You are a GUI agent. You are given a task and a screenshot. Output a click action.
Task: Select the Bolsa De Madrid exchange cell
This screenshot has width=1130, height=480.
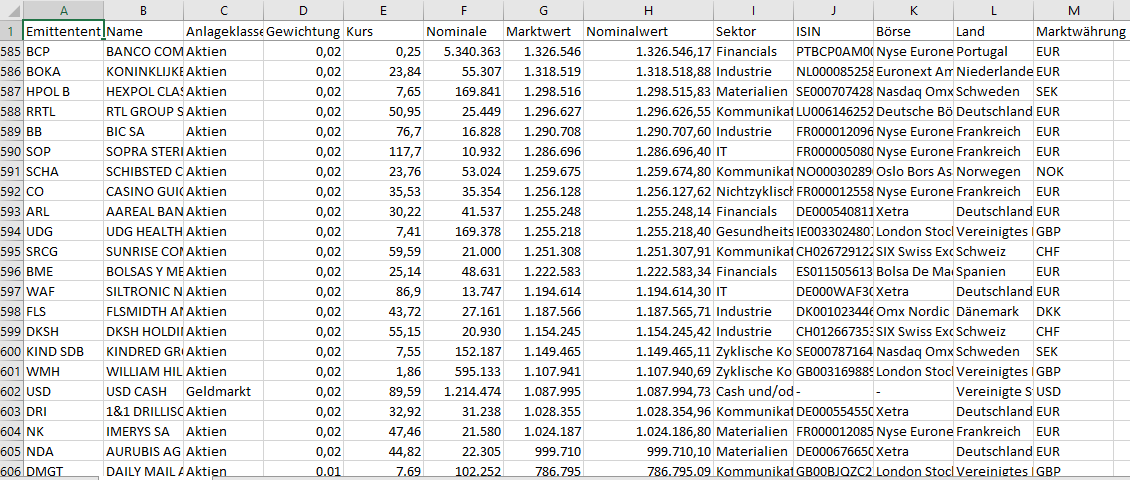tap(913, 272)
